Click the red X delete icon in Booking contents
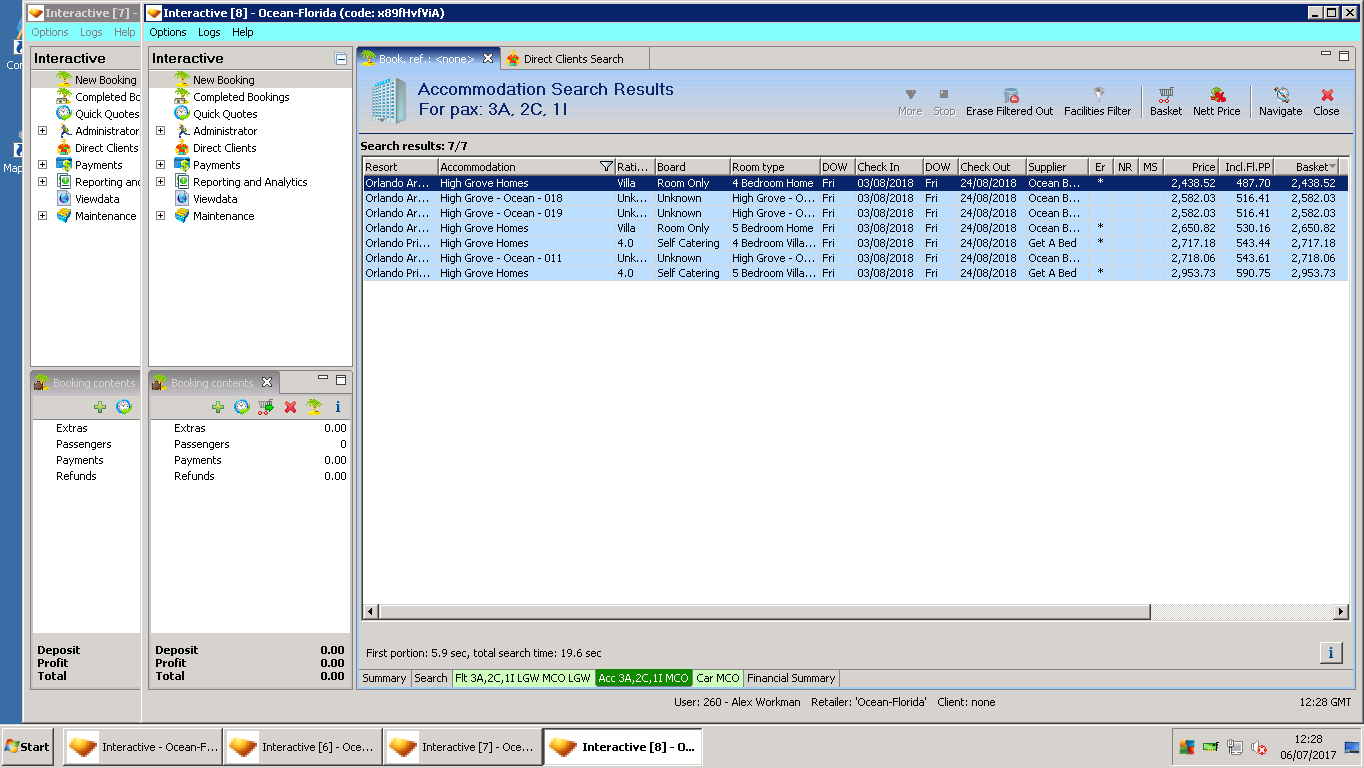This screenshot has width=1364, height=768. point(290,407)
